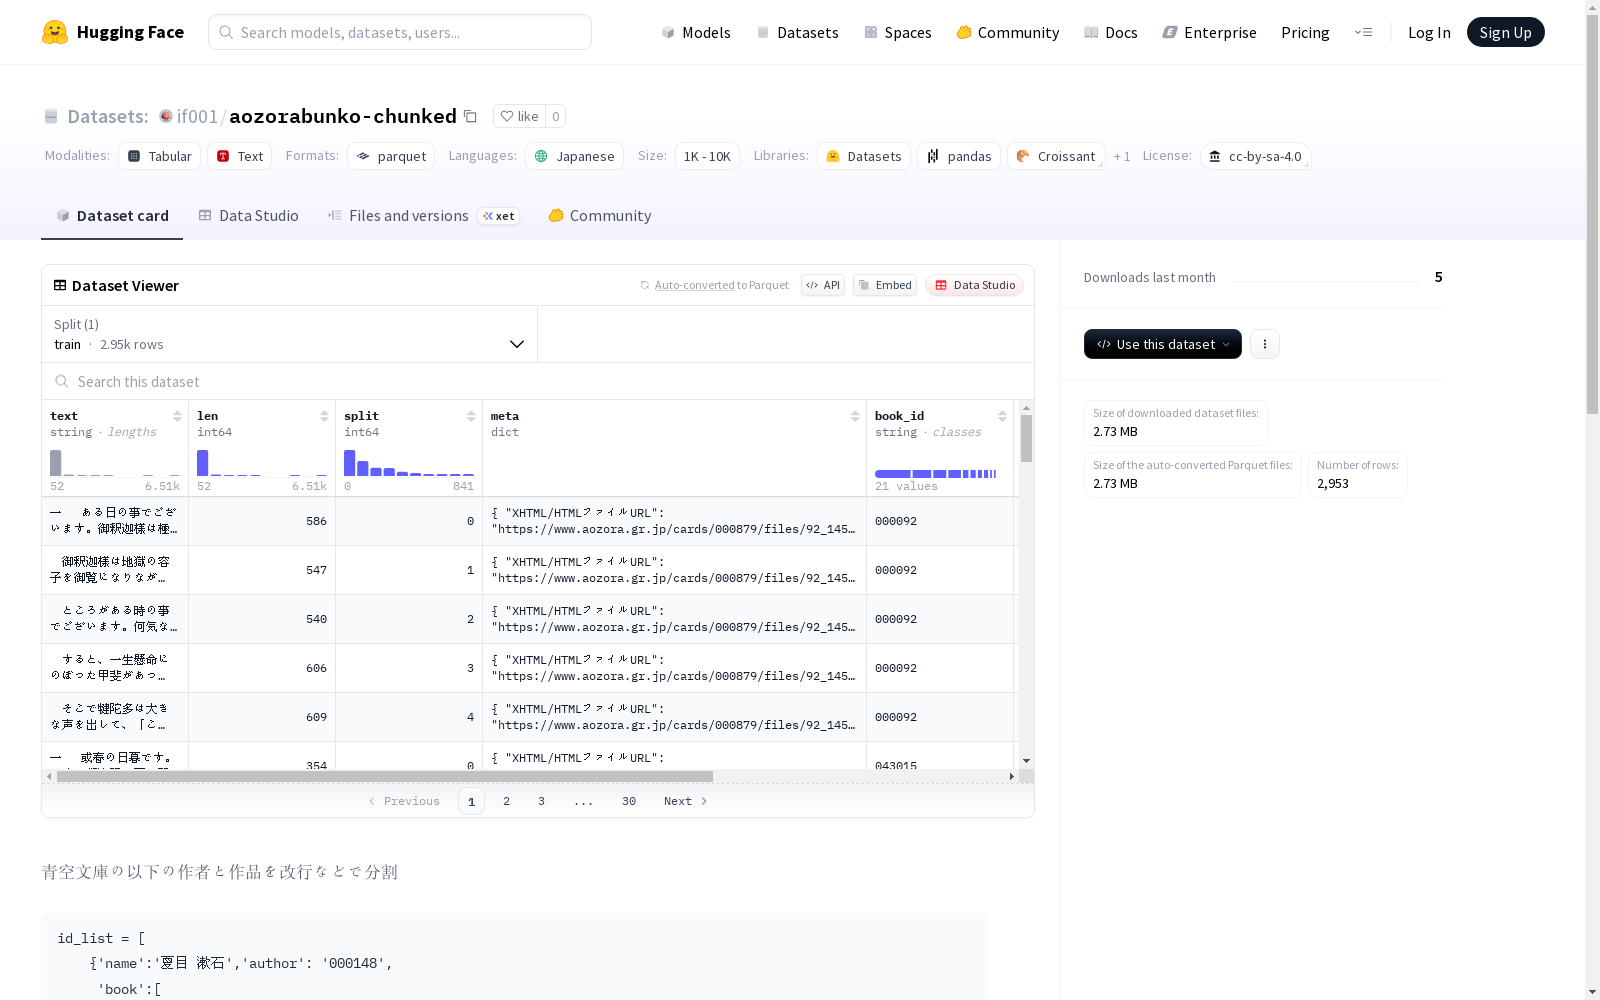Expand the train split dropdown
1600x1000 pixels.
290,334
